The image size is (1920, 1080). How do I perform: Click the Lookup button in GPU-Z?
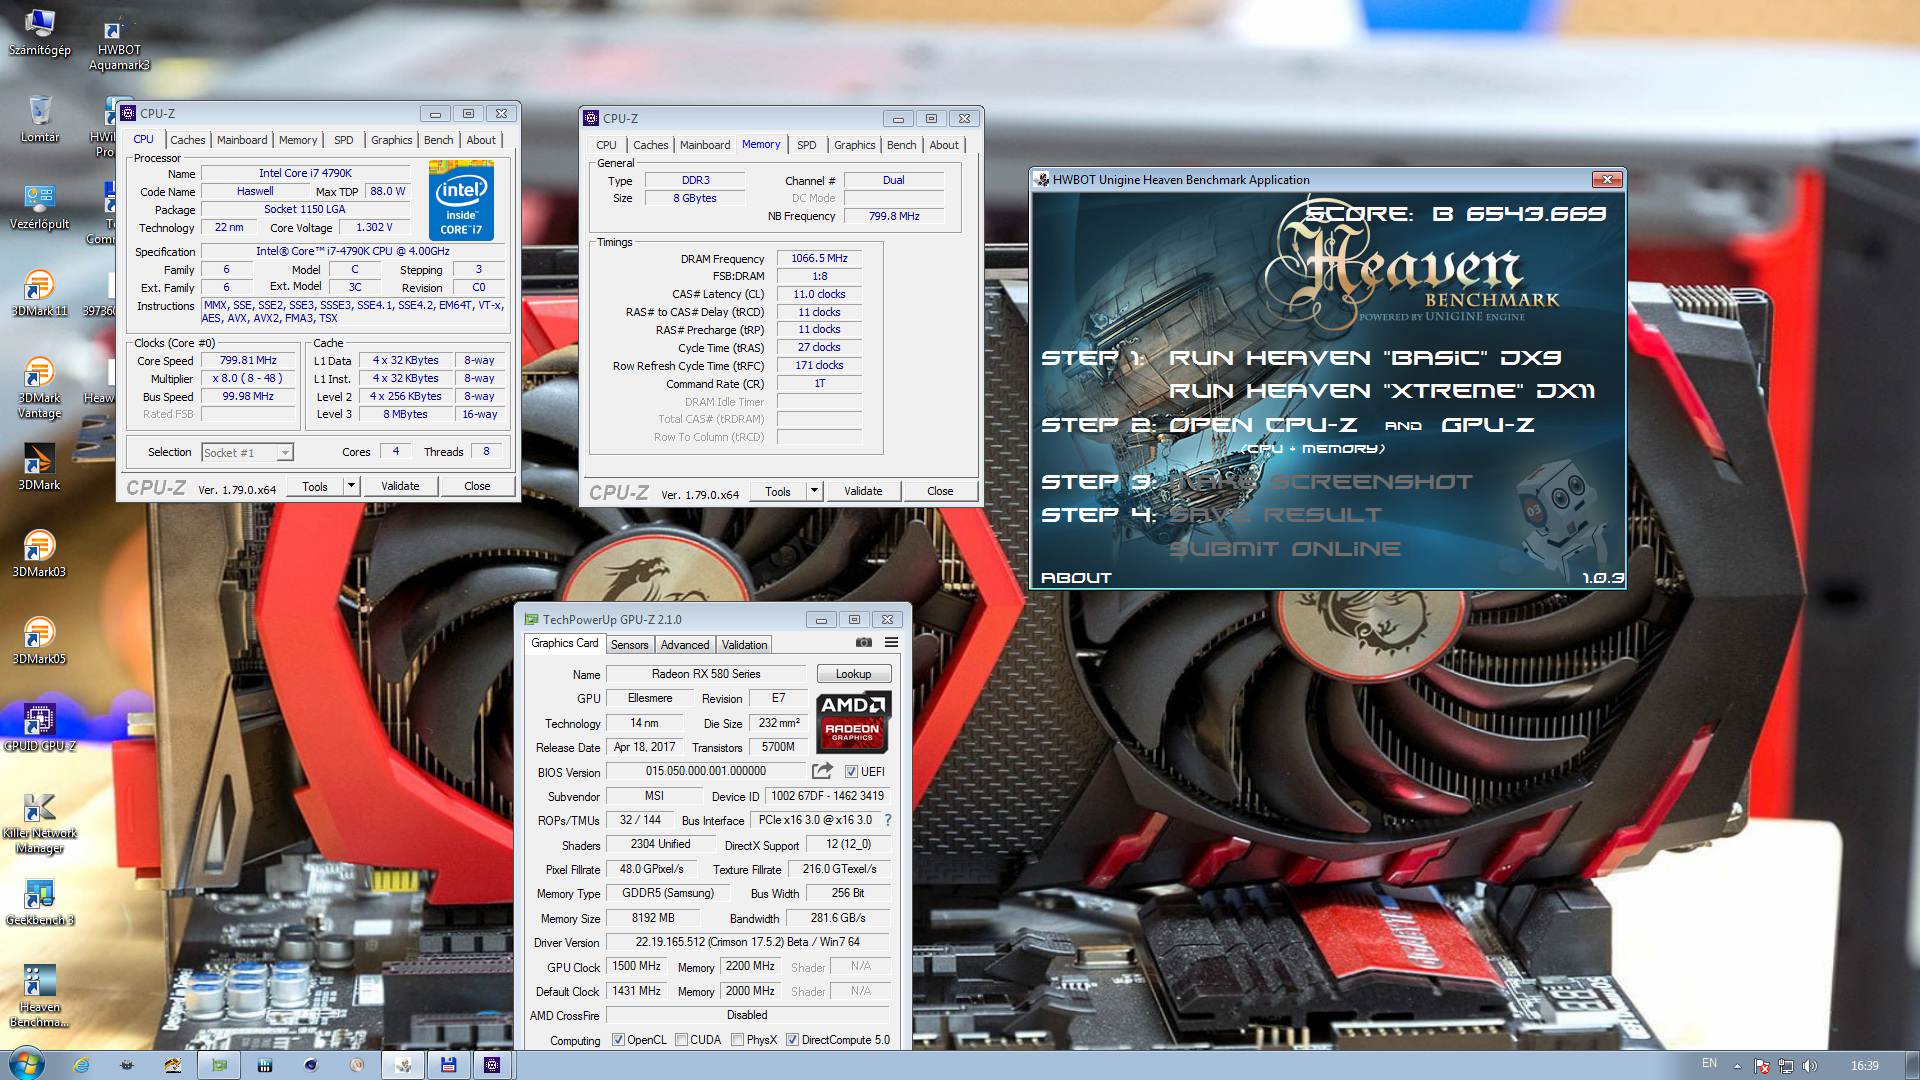click(853, 674)
